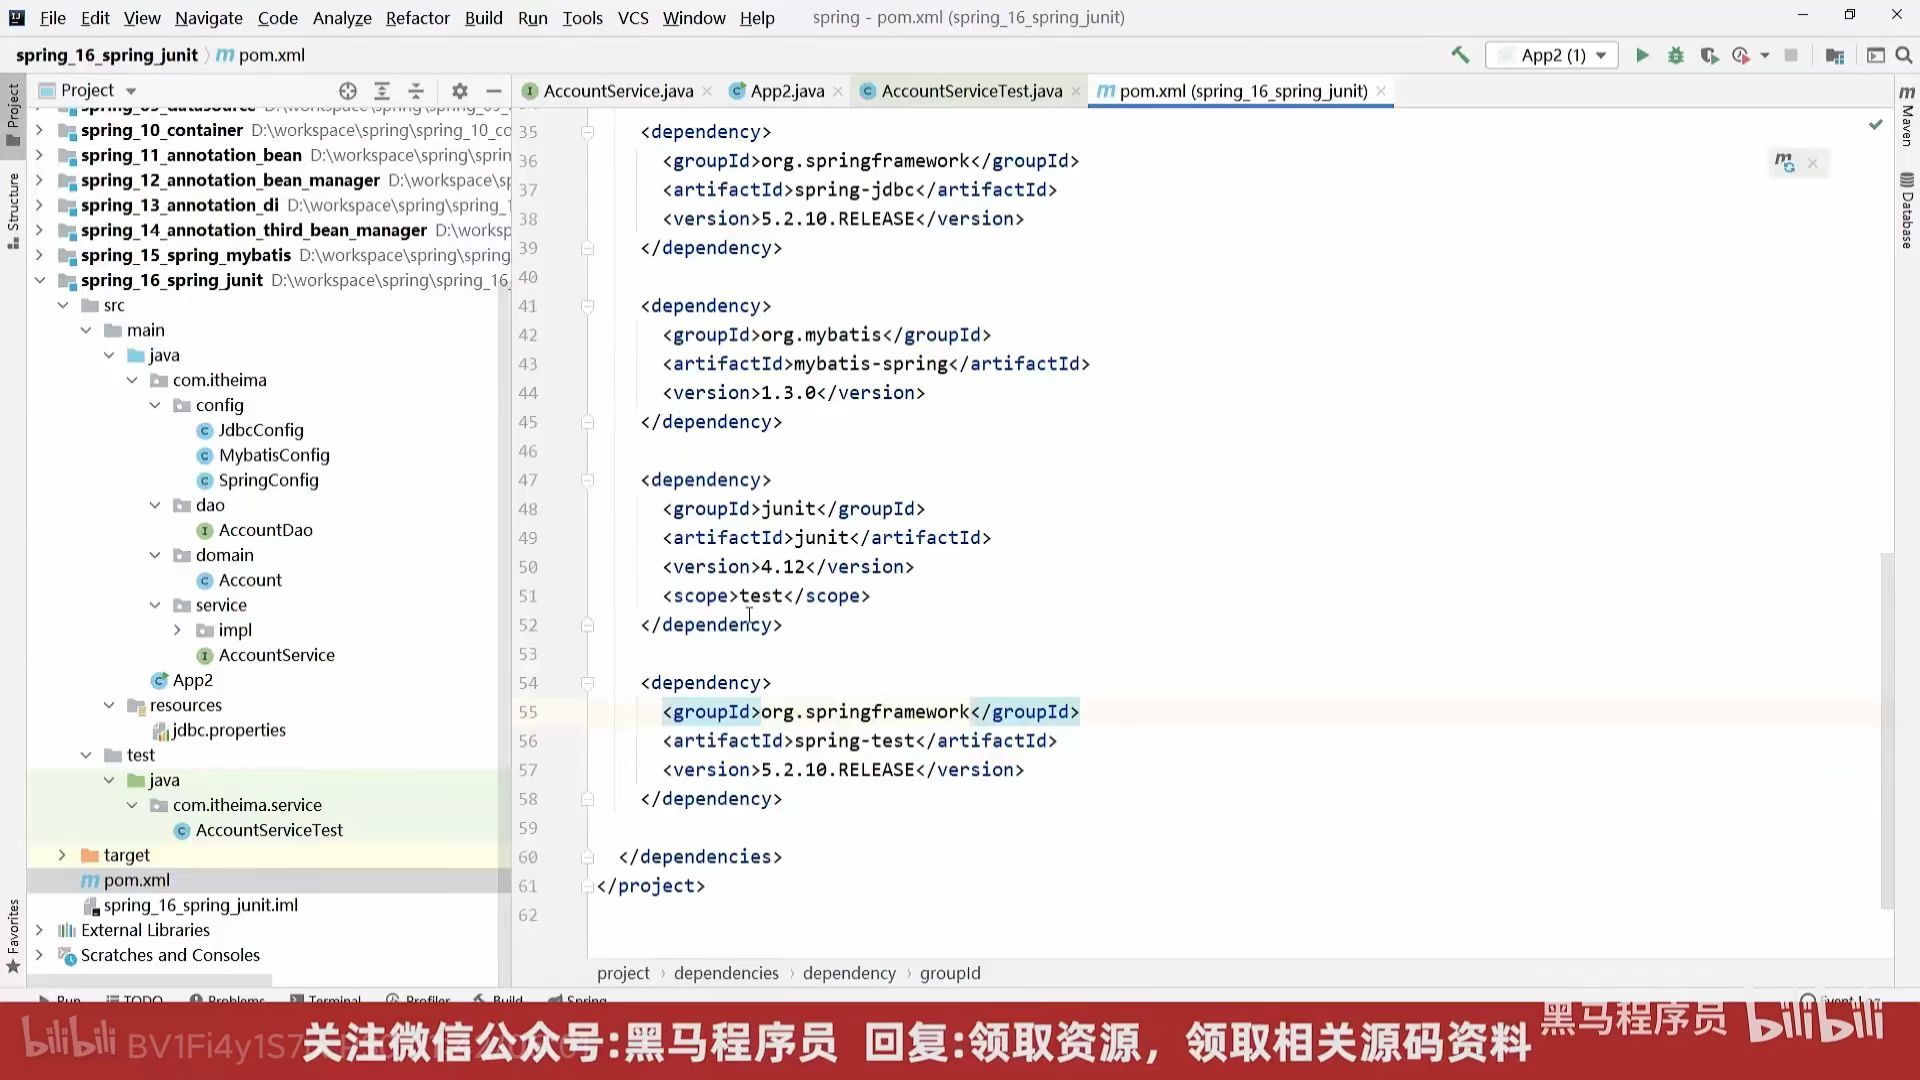Screen dimensions: 1920x1080
Task: Click the locate-file target icon in Project panel
Action: 348,91
